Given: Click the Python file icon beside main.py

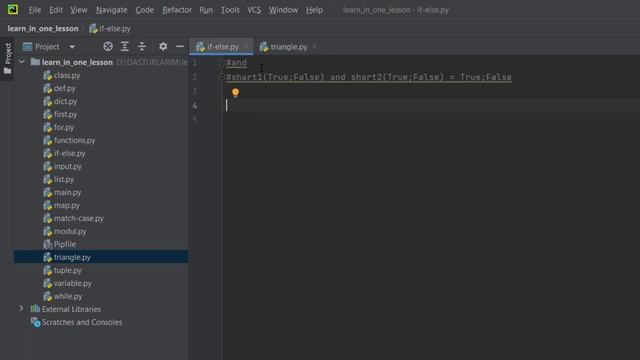Looking at the screenshot, I should coord(47,192).
